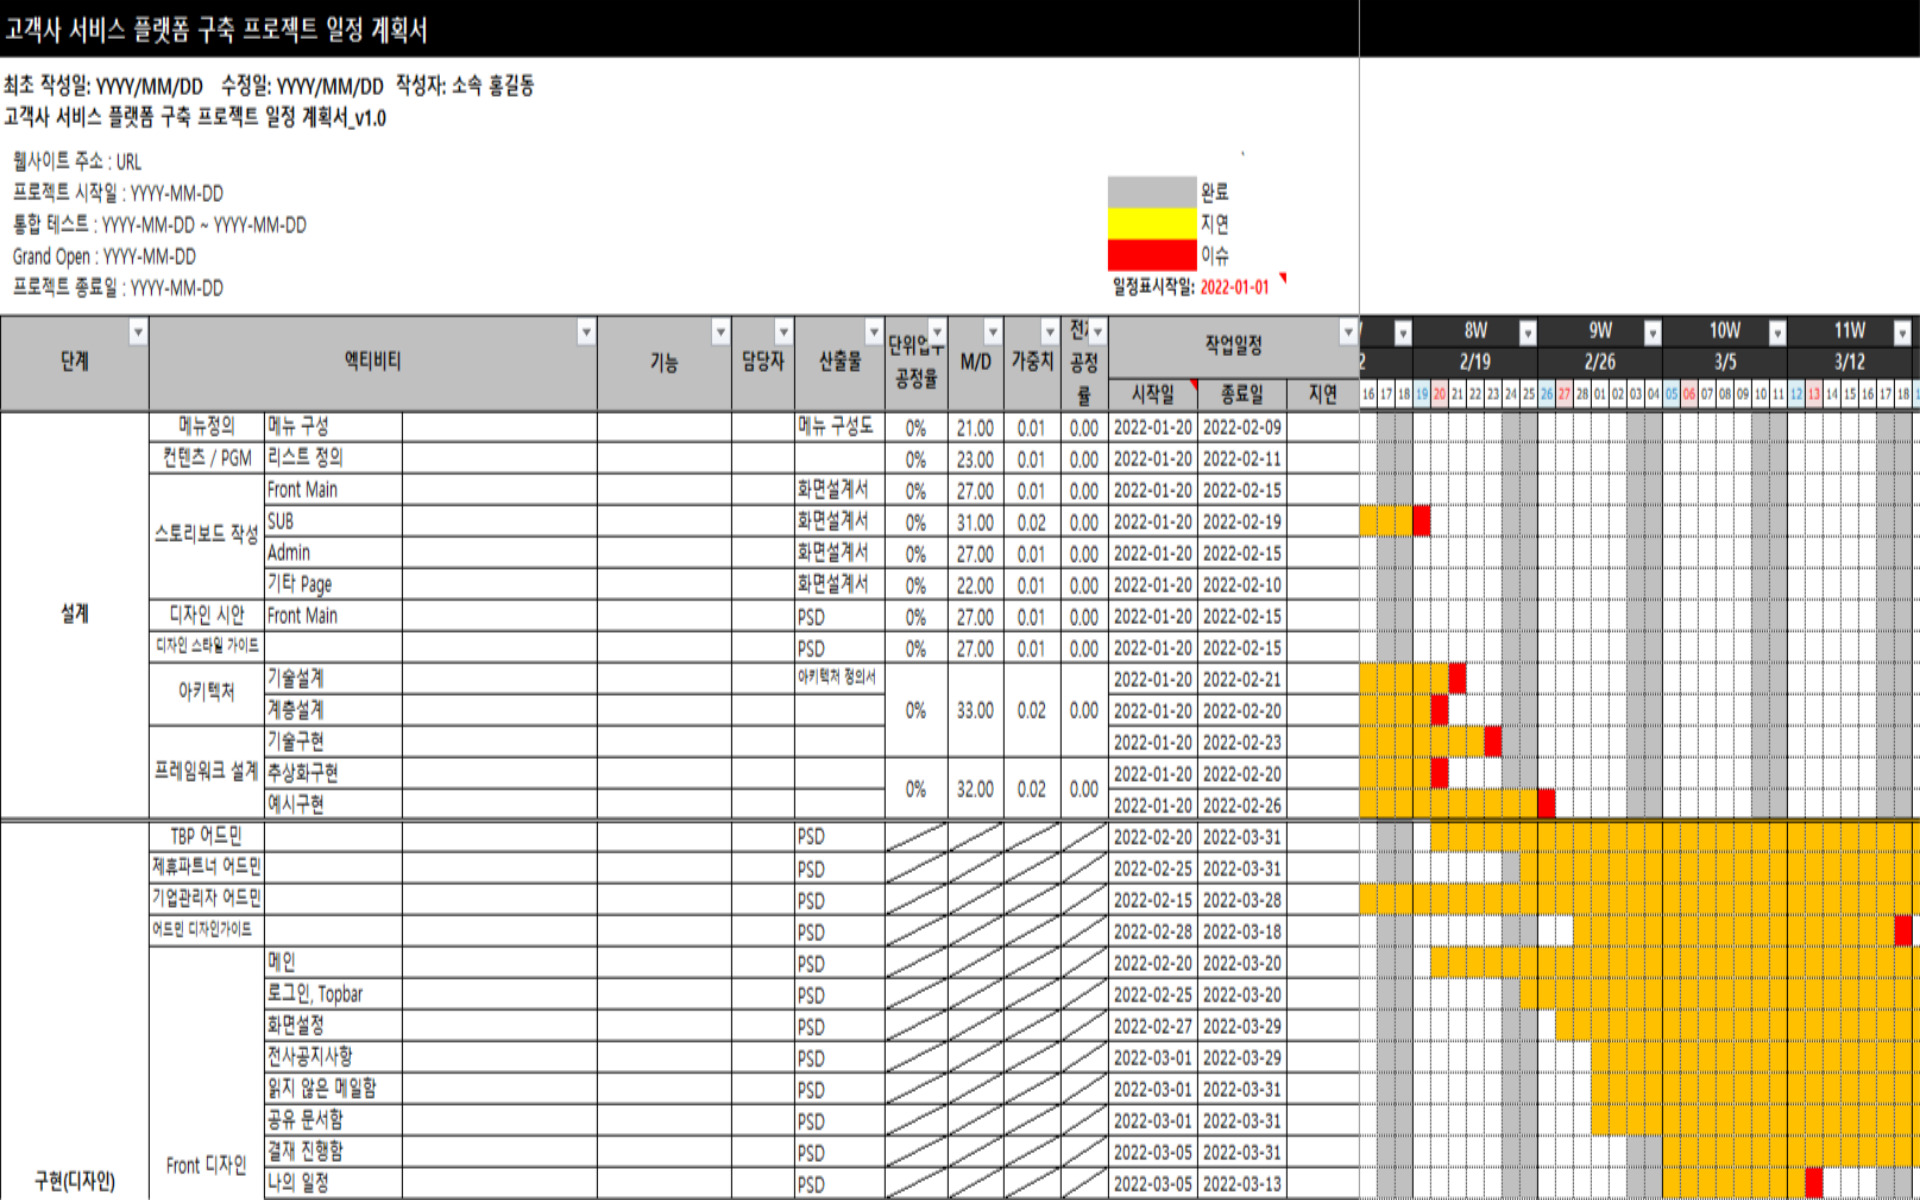Open the 단계 column filter dropdown

click(x=138, y=332)
